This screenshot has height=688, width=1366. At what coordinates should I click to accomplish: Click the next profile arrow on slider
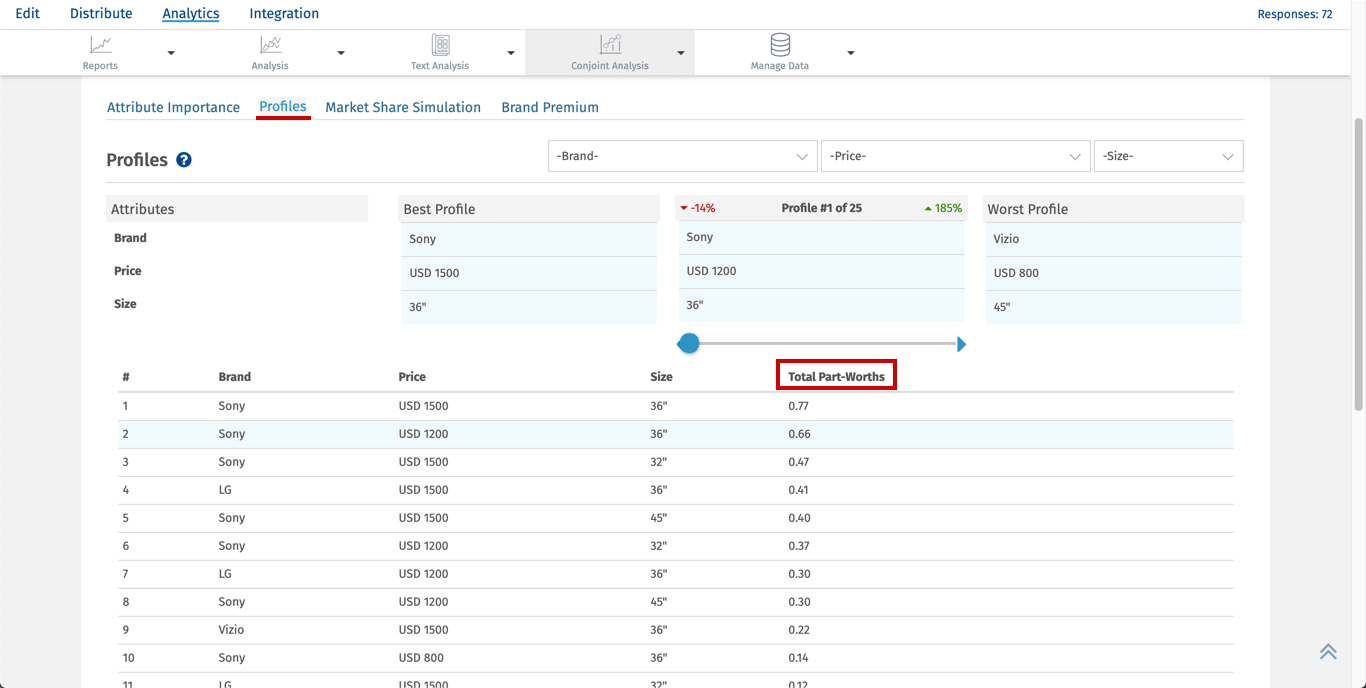[961, 345]
